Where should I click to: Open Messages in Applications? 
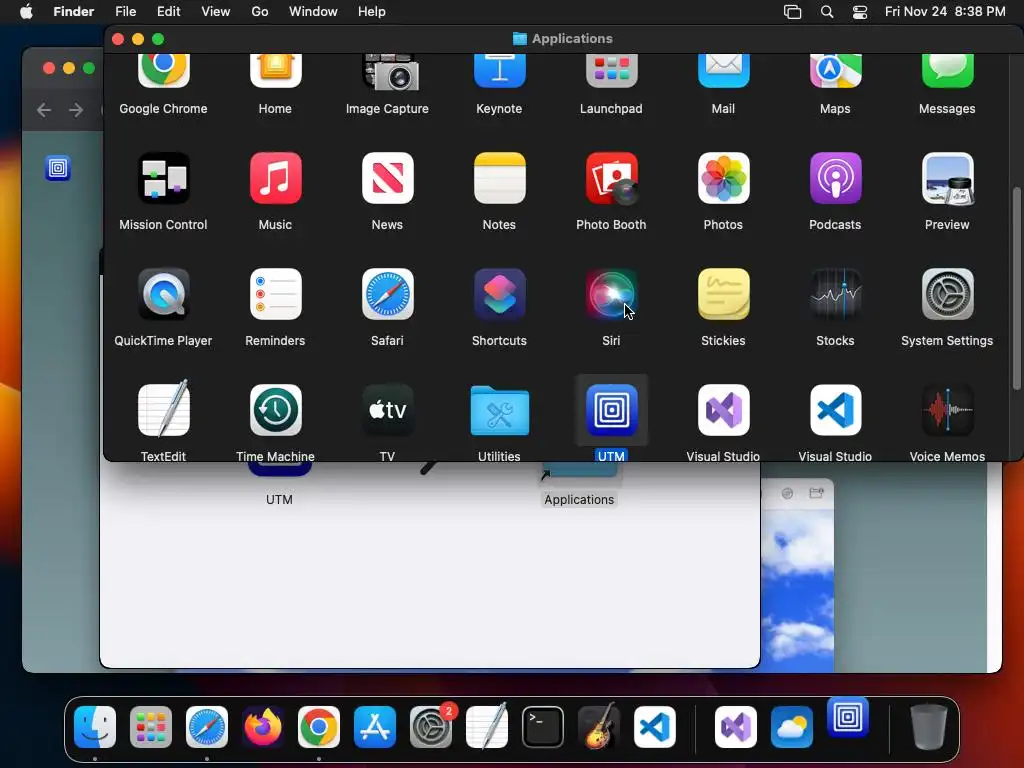coord(948,71)
